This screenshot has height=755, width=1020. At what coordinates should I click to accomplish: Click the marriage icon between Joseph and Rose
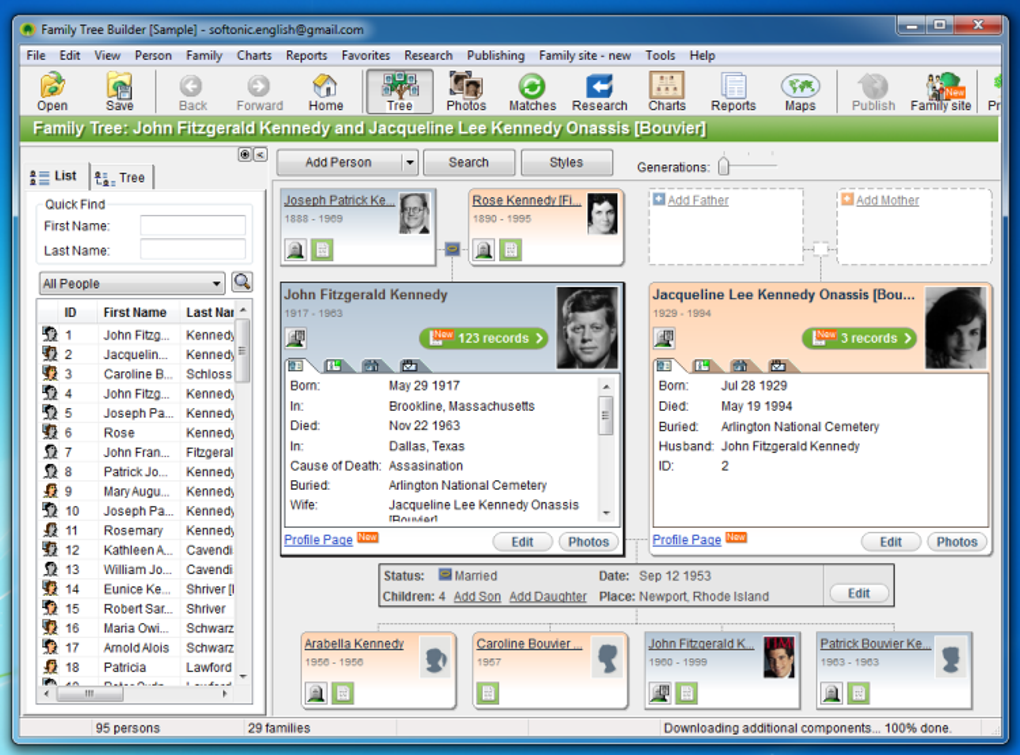452,248
